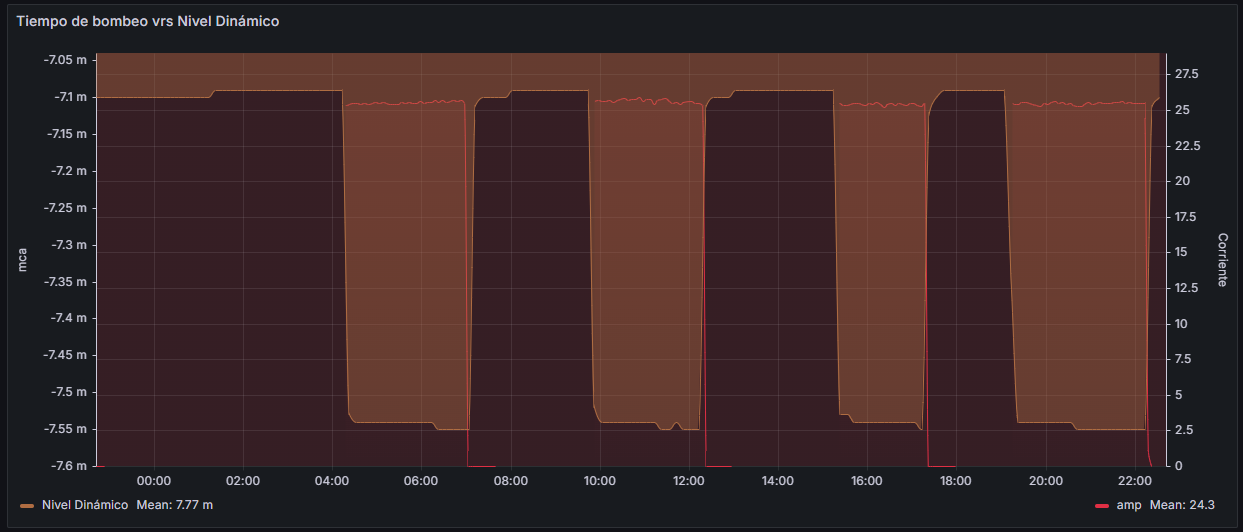Click the Corriente right axis title
This screenshot has height=532, width=1243.
click(1222, 260)
